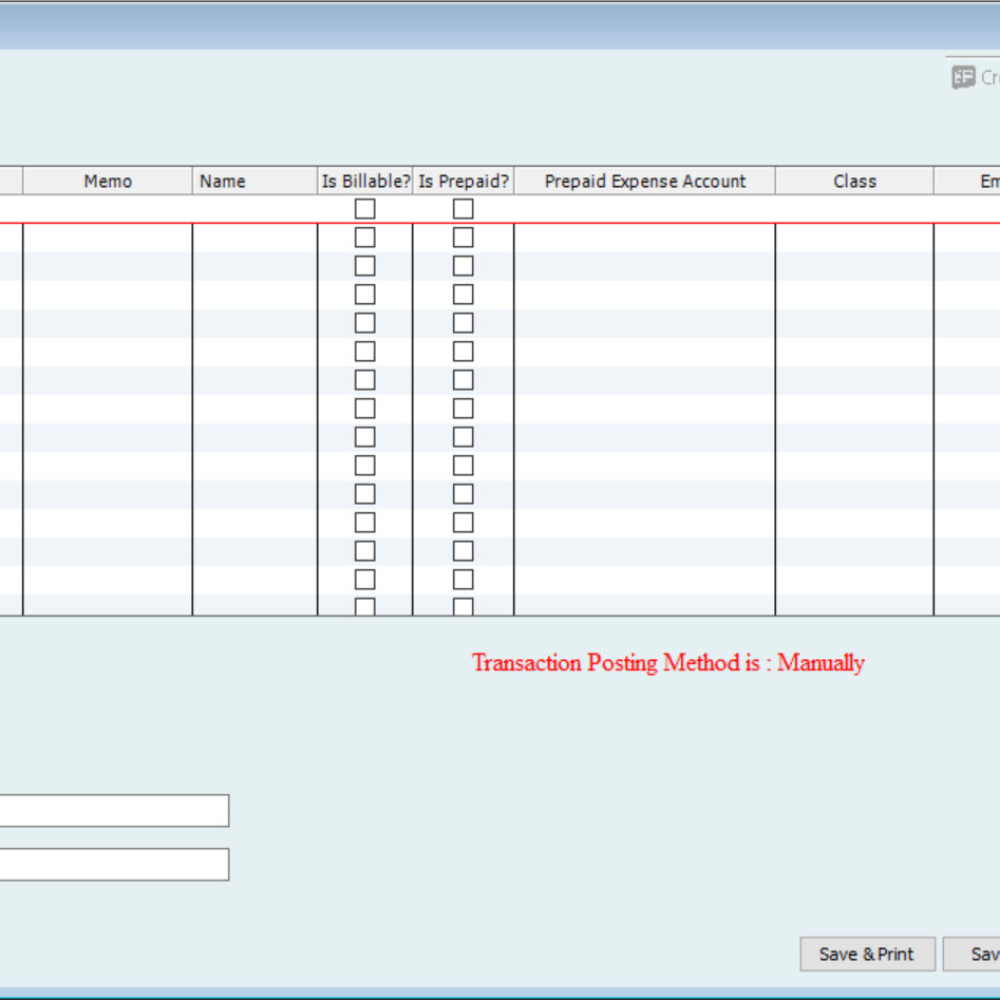Enable Is Prepaid in the fifth row
1000x1000 pixels.
click(x=463, y=323)
